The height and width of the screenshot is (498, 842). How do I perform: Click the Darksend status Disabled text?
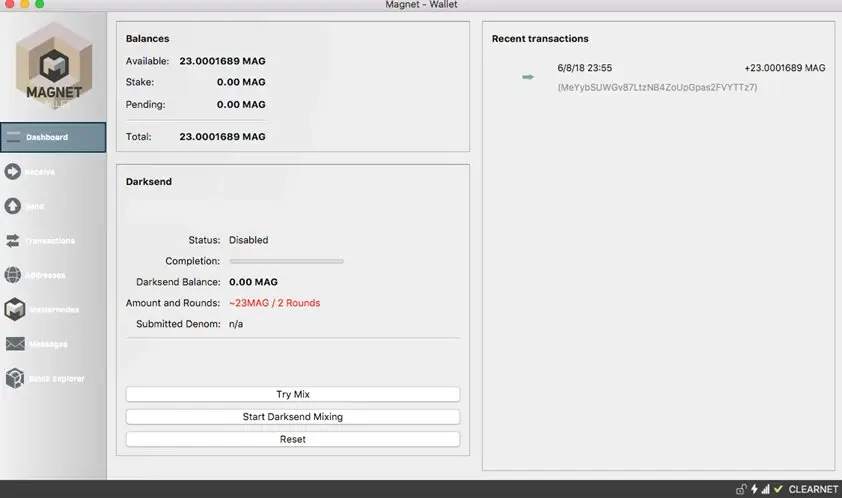click(249, 240)
